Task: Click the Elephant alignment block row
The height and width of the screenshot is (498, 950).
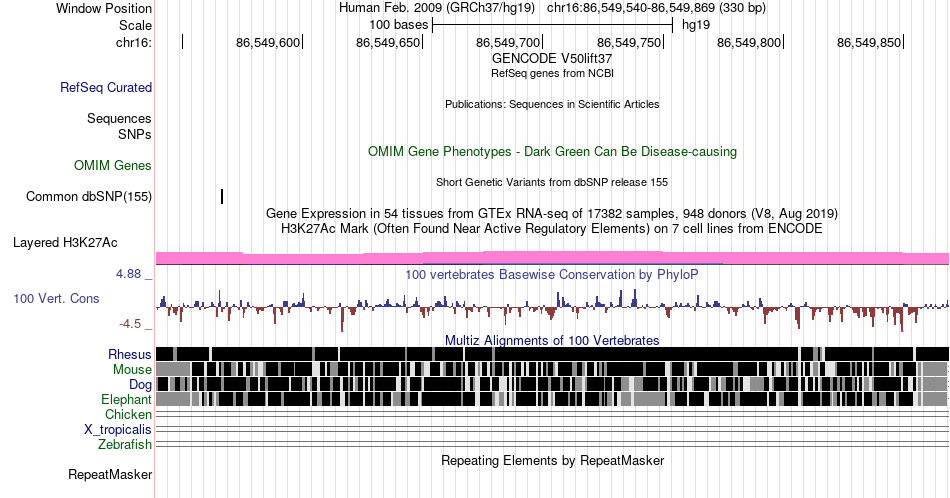Action: (552, 399)
